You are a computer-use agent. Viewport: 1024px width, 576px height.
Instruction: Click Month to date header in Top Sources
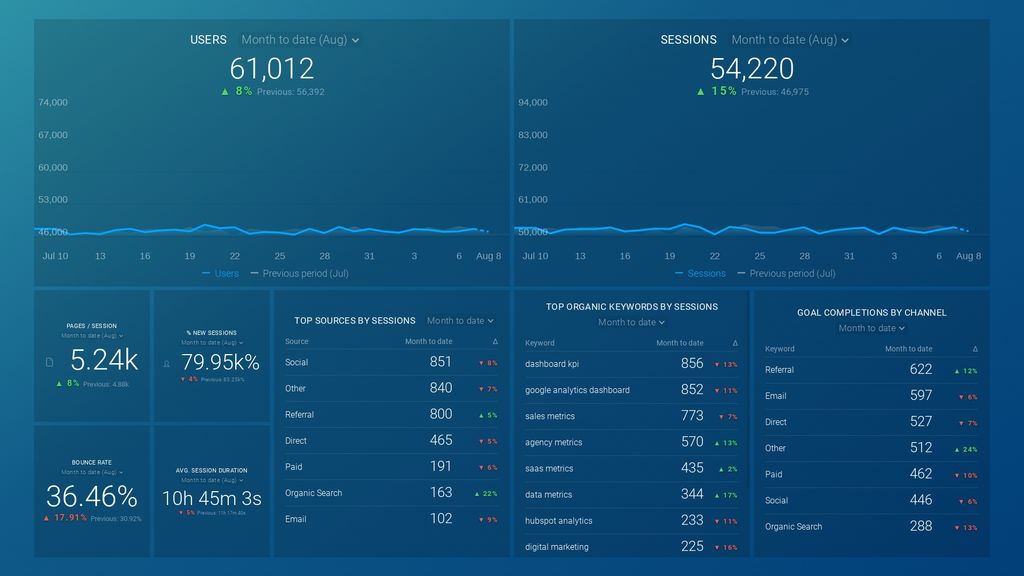[428, 342]
